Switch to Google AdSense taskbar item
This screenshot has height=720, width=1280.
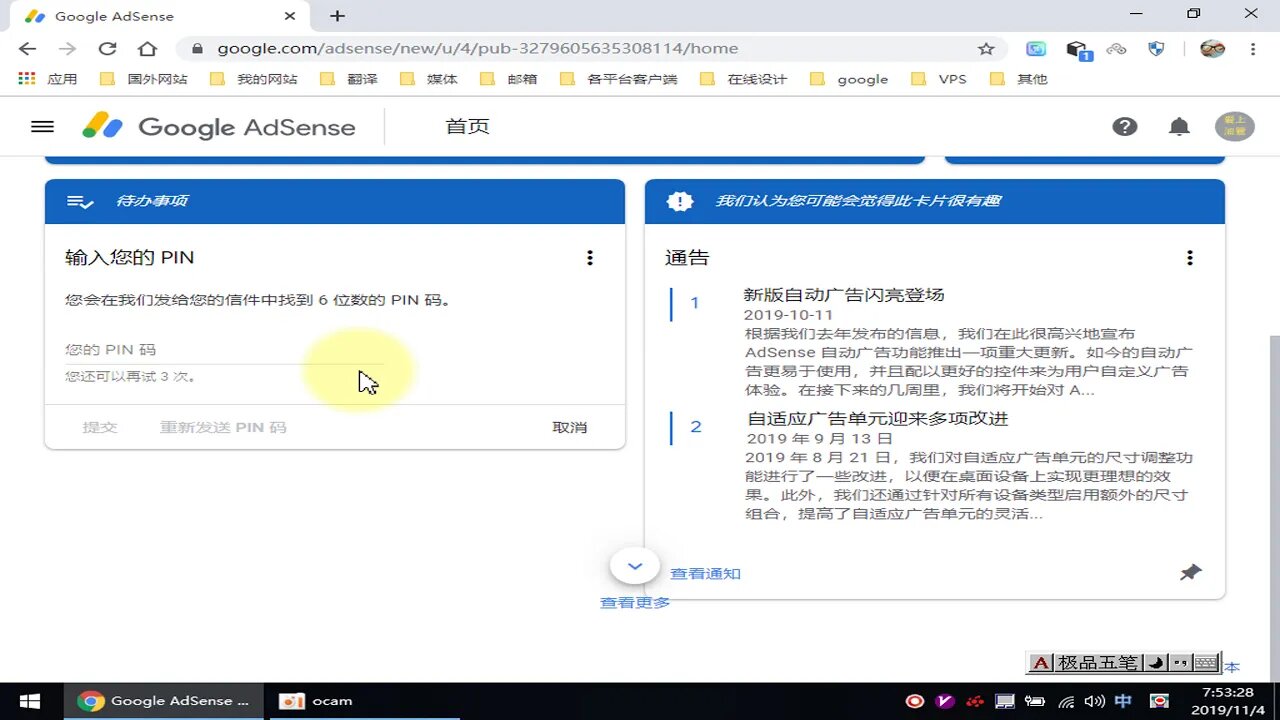[164, 701]
